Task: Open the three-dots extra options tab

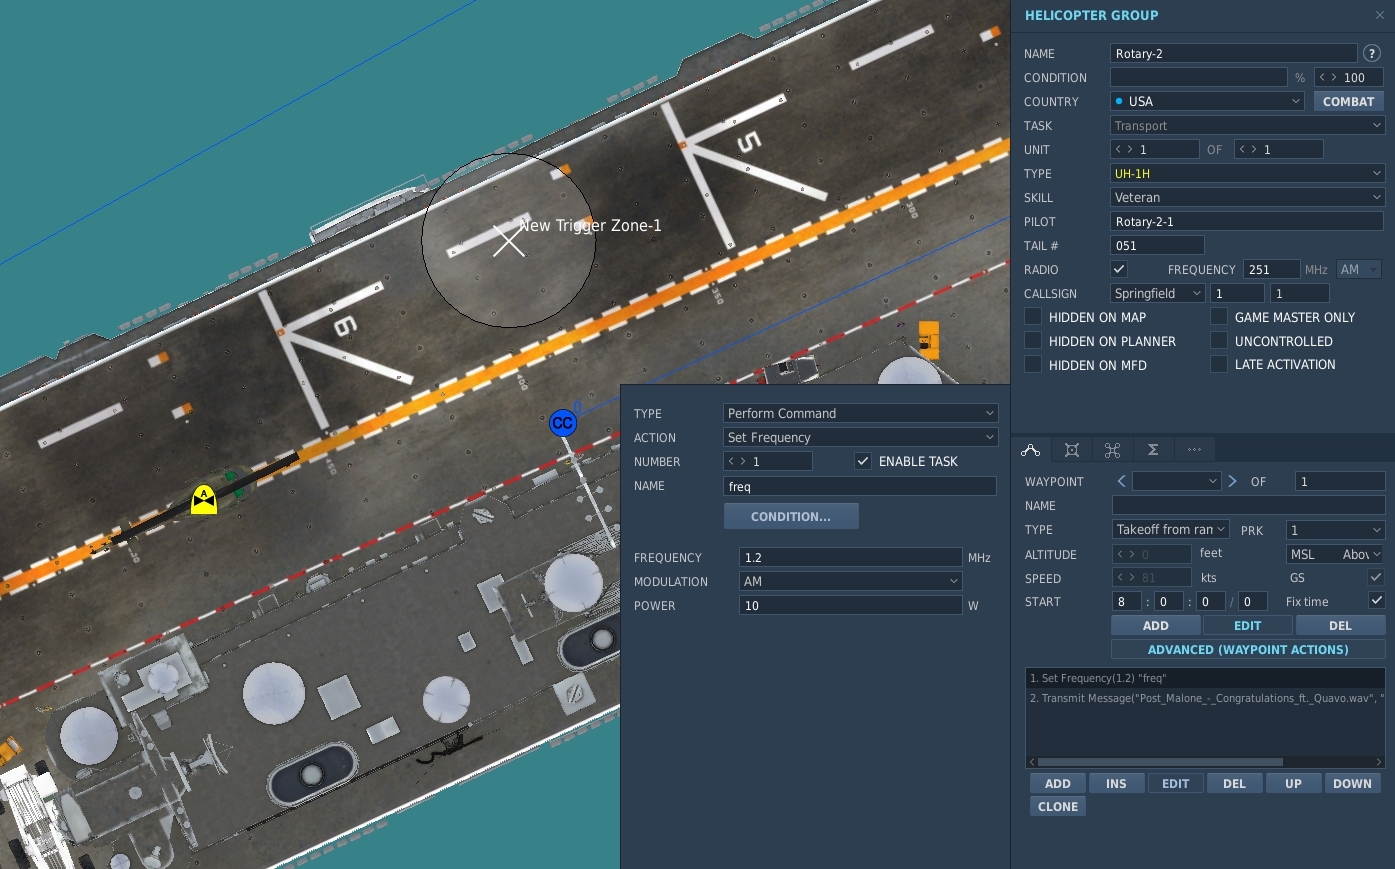Action: point(1194,450)
